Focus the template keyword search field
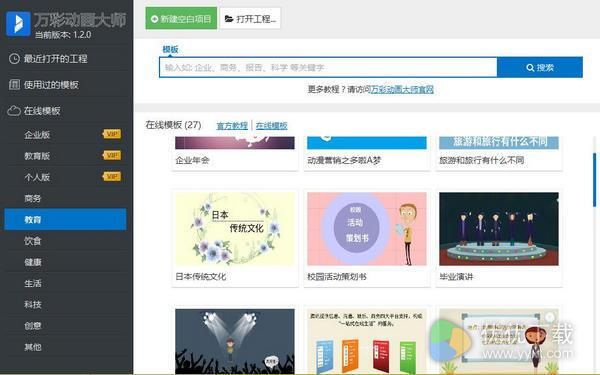Viewport: 600px width, 375px height. click(x=328, y=67)
